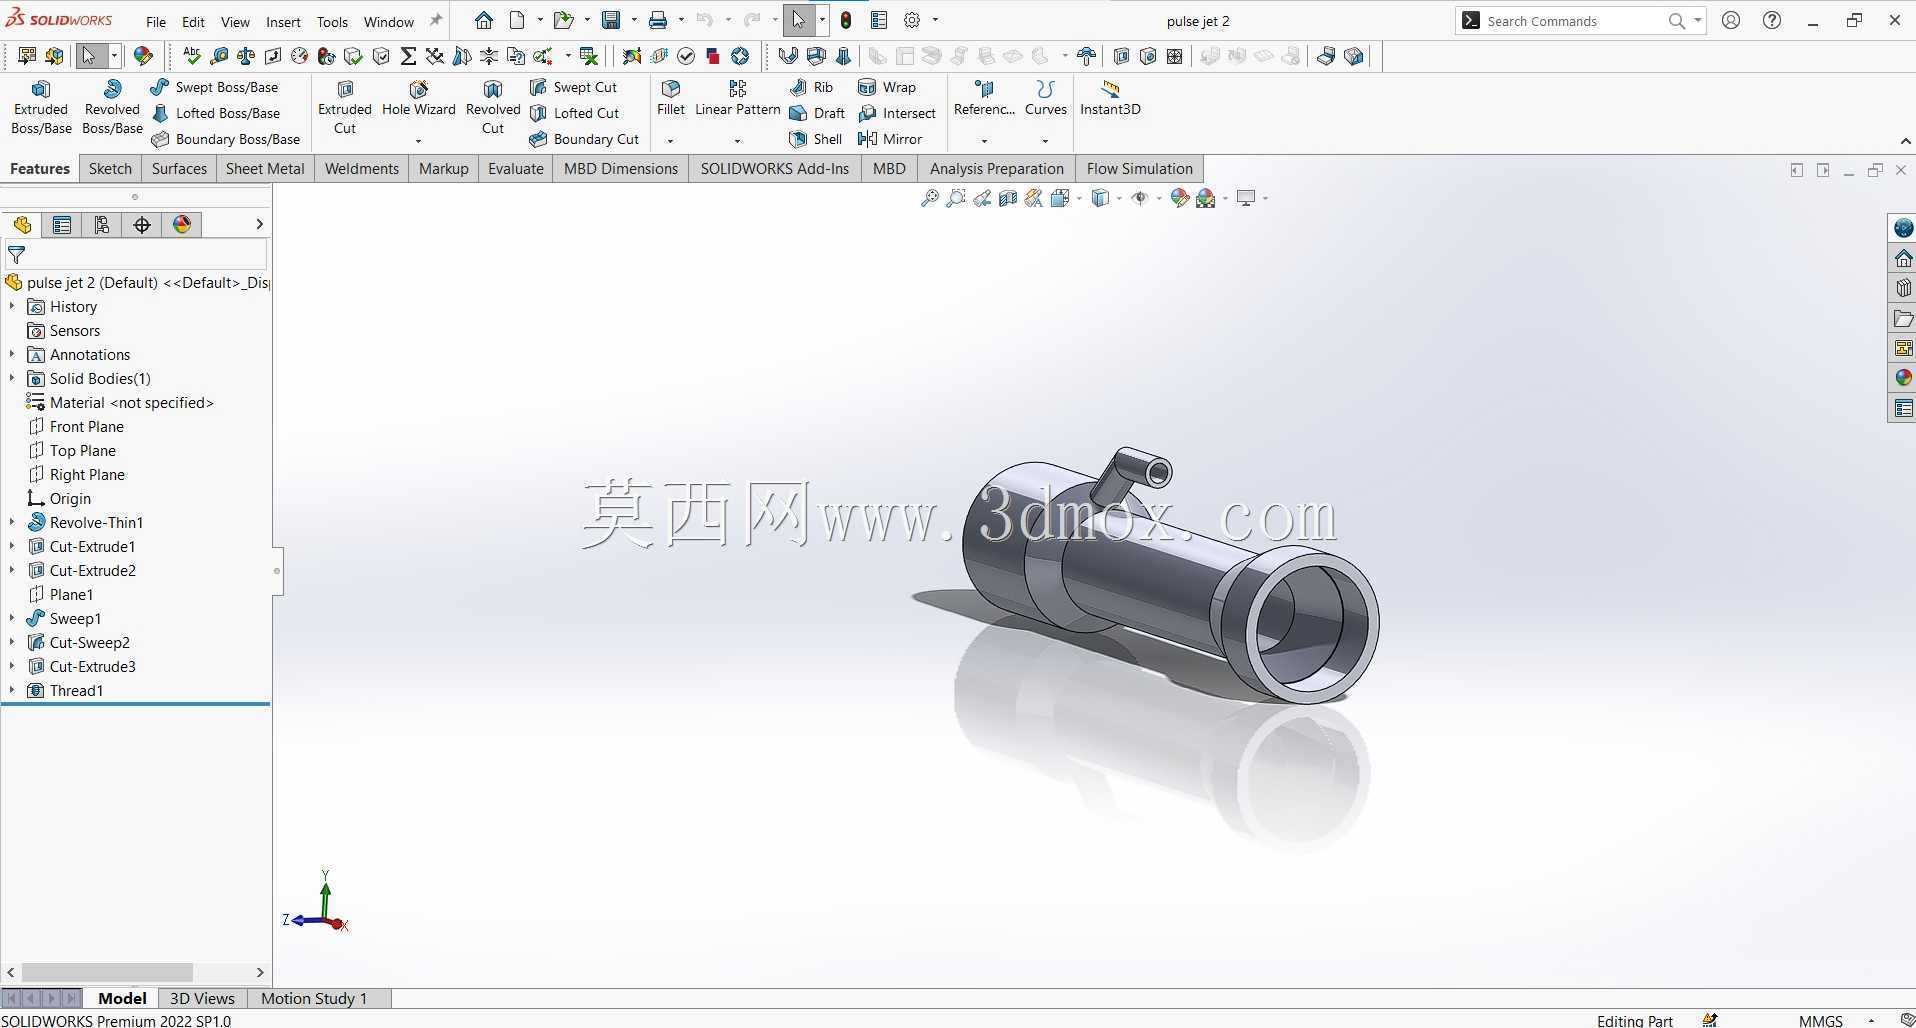This screenshot has height=1028, width=1916.
Task: Open the Help question mark
Action: click(1772, 20)
